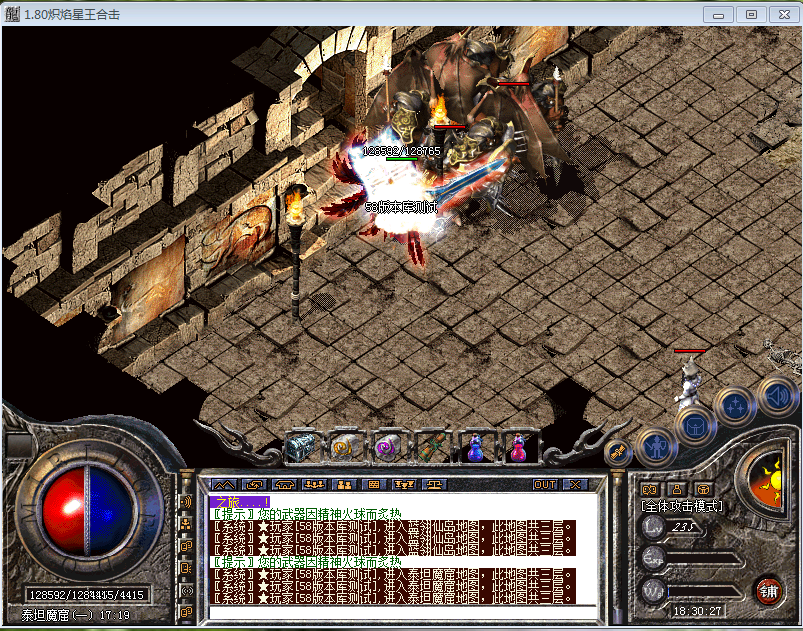This screenshot has height=631, width=803.
Task: Click the Lv level badge
Action: point(654,527)
